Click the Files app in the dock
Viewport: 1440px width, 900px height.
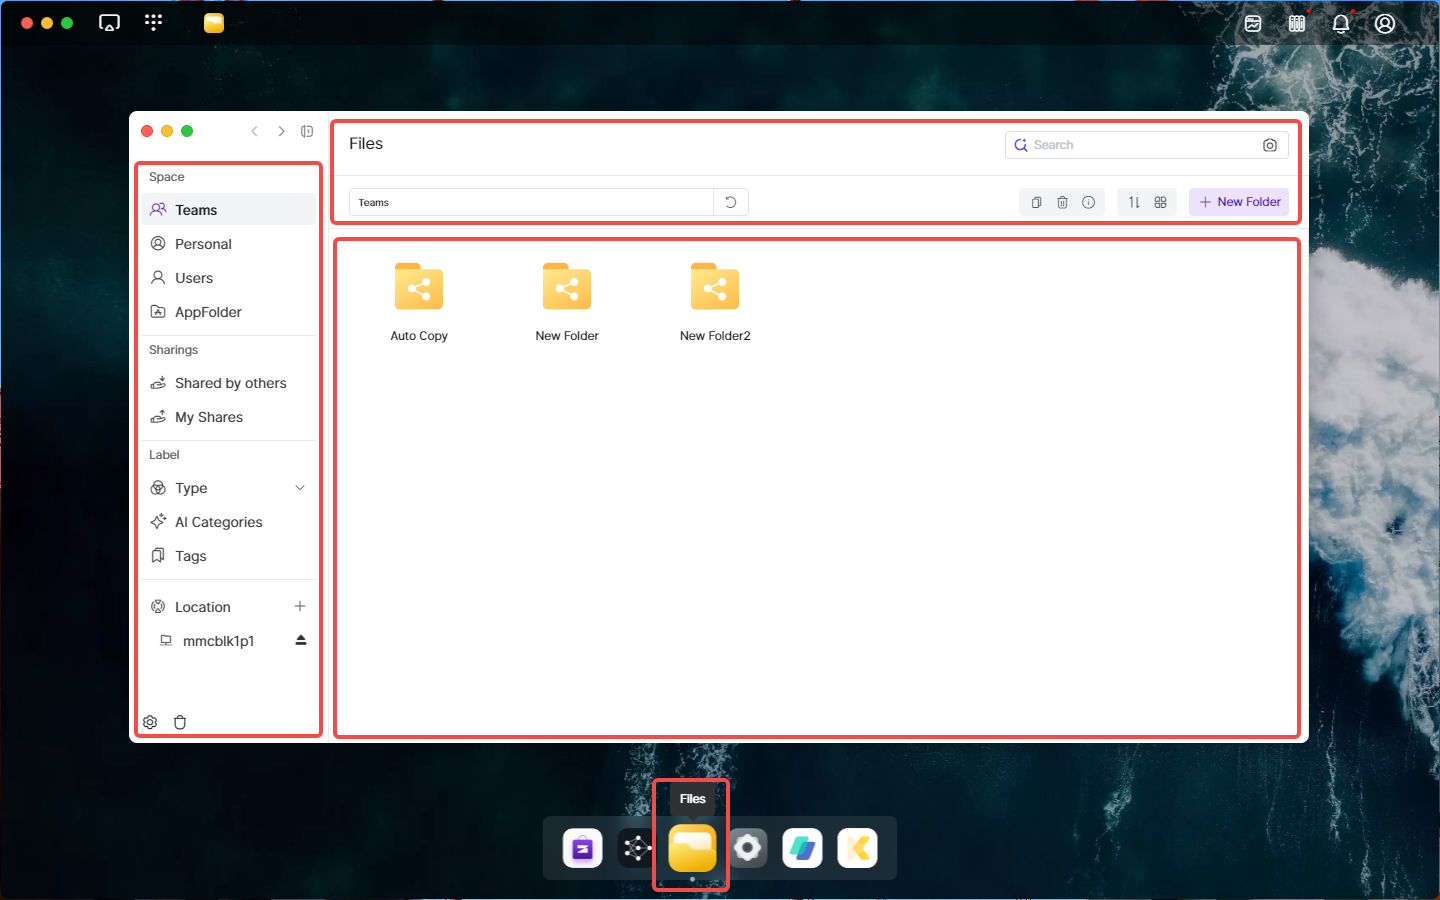pyautogui.click(x=692, y=848)
